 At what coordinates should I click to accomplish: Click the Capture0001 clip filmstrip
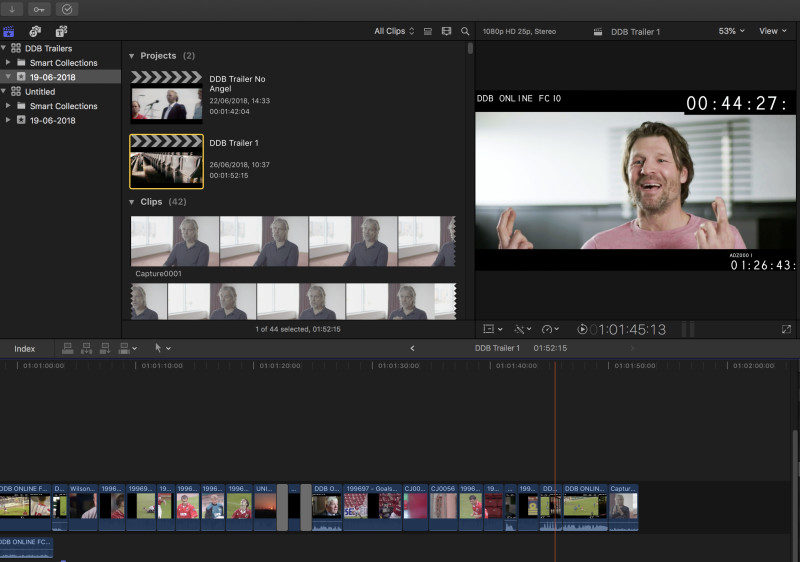pyautogui.click(x=293, y=241)
